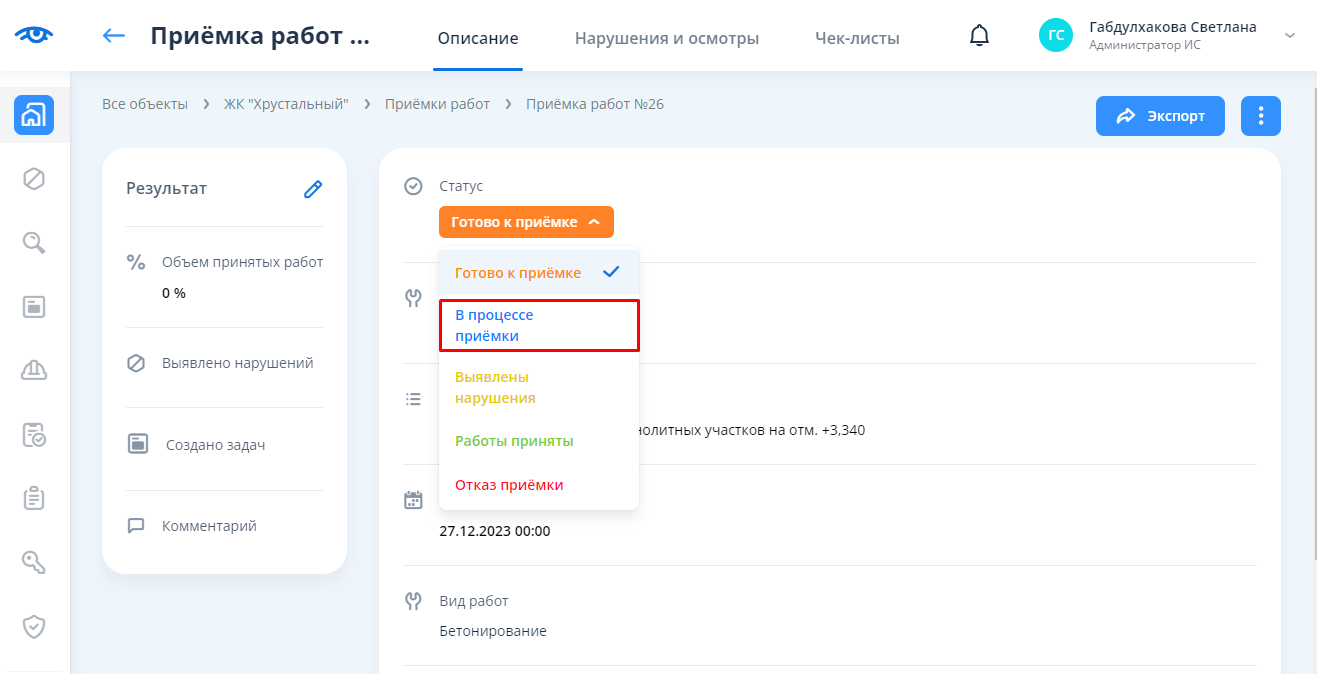Viewport: 1317px width, 674px height.
Task: Click the back arrow in header
Action: 114,36
